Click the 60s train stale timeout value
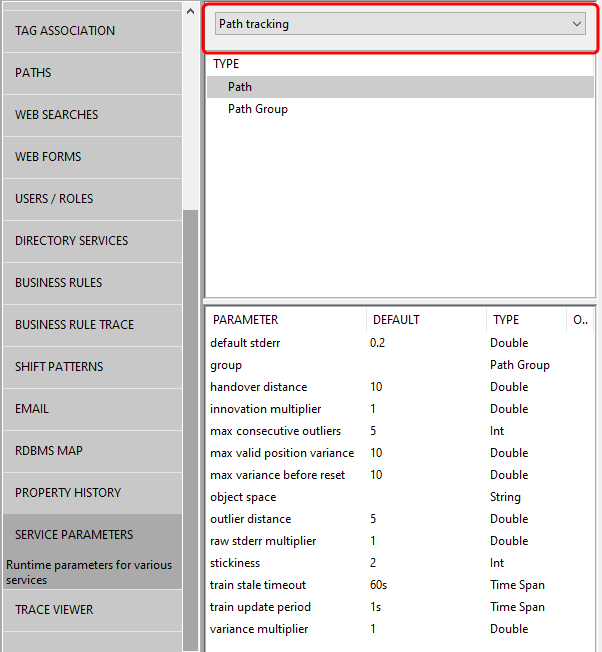Screen dimensions: 602x652 pyautogui.click(x=378, y=585)
